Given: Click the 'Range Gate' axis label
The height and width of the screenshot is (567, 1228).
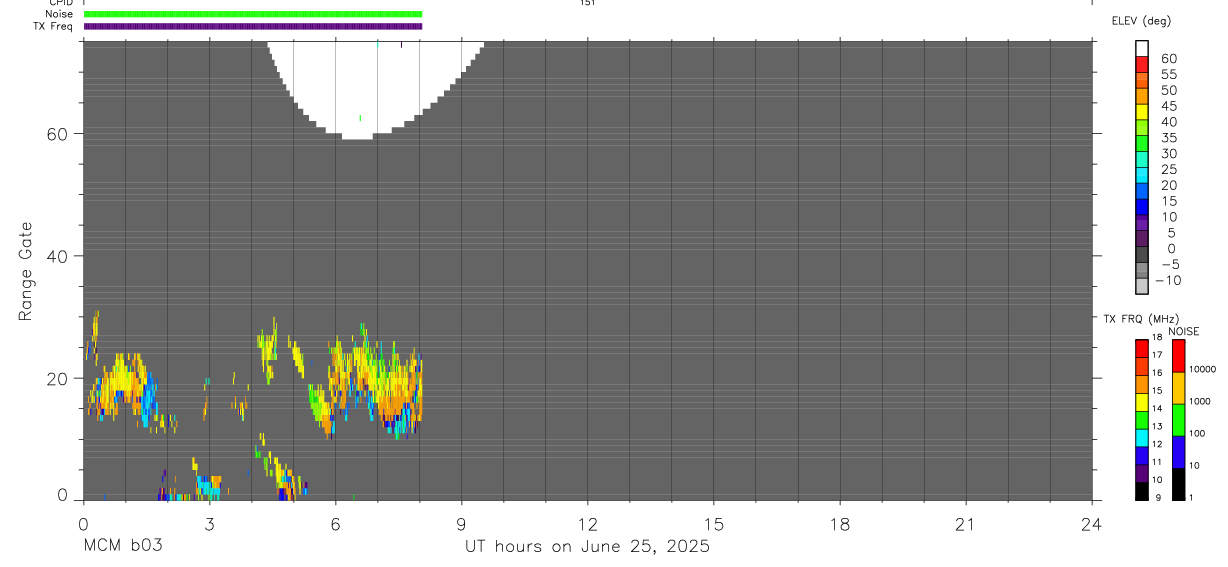Looking at the screenshot, I should tap(26, 272).
